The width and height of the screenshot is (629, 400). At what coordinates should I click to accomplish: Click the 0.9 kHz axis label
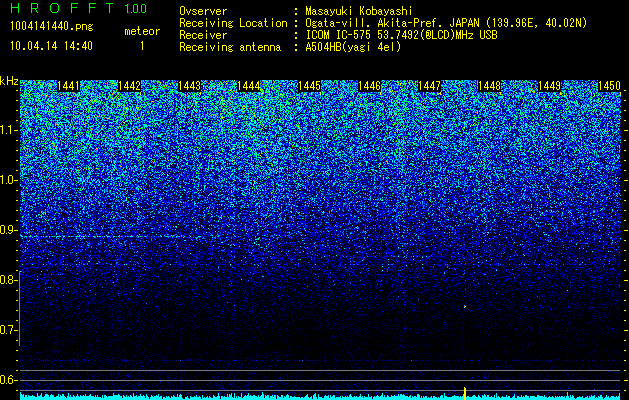click(7, 230)
